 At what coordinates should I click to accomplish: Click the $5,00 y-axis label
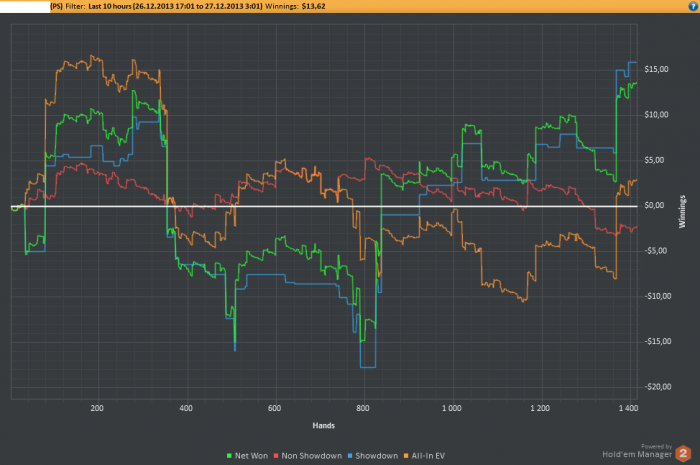pos(654,160)
